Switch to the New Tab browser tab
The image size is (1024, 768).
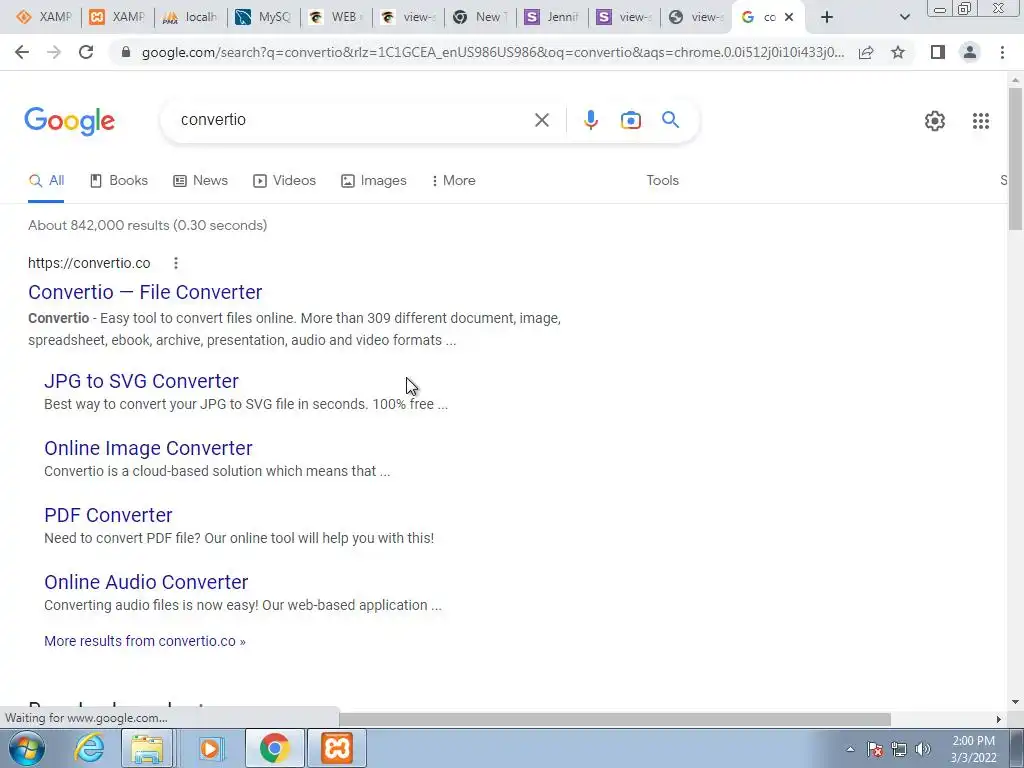(x=480, y=17)
